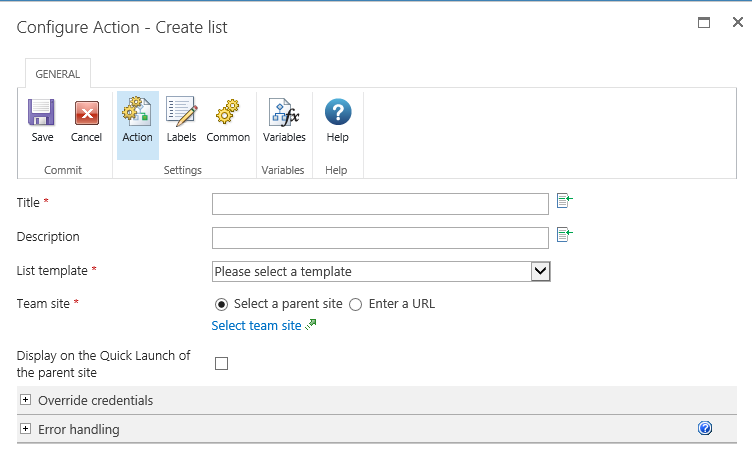This screenshot has height=459, width=752.
Task: Switch to the GENERAL ribbon tab
Action: click(x=58, y=74)
